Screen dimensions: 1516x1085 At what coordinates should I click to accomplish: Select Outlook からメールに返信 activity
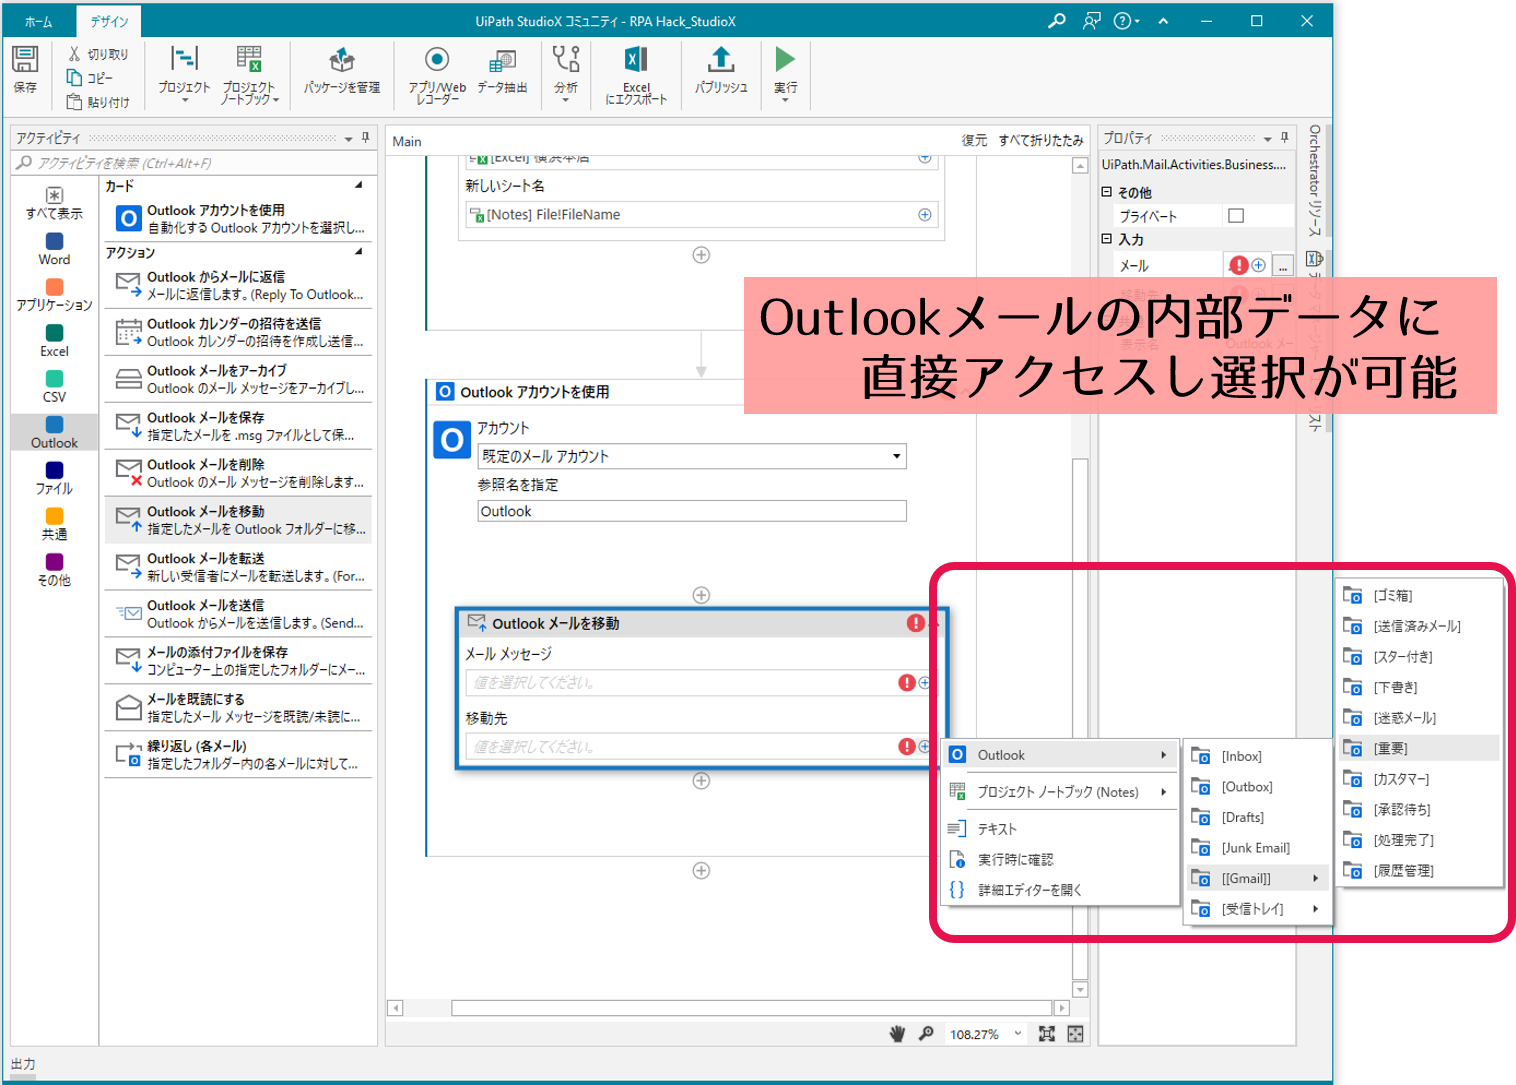coord(238,286)
